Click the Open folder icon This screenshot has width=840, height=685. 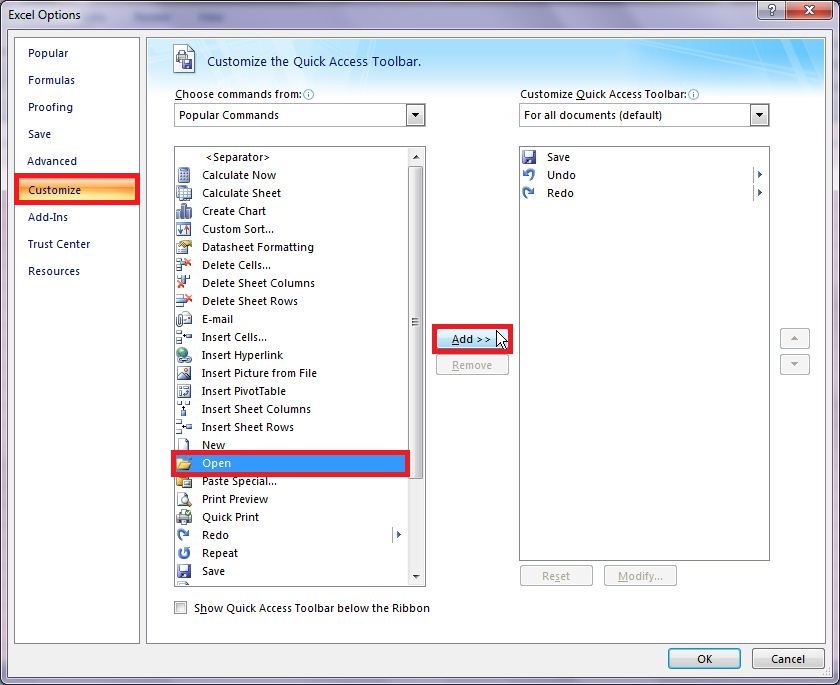[184, 463]
